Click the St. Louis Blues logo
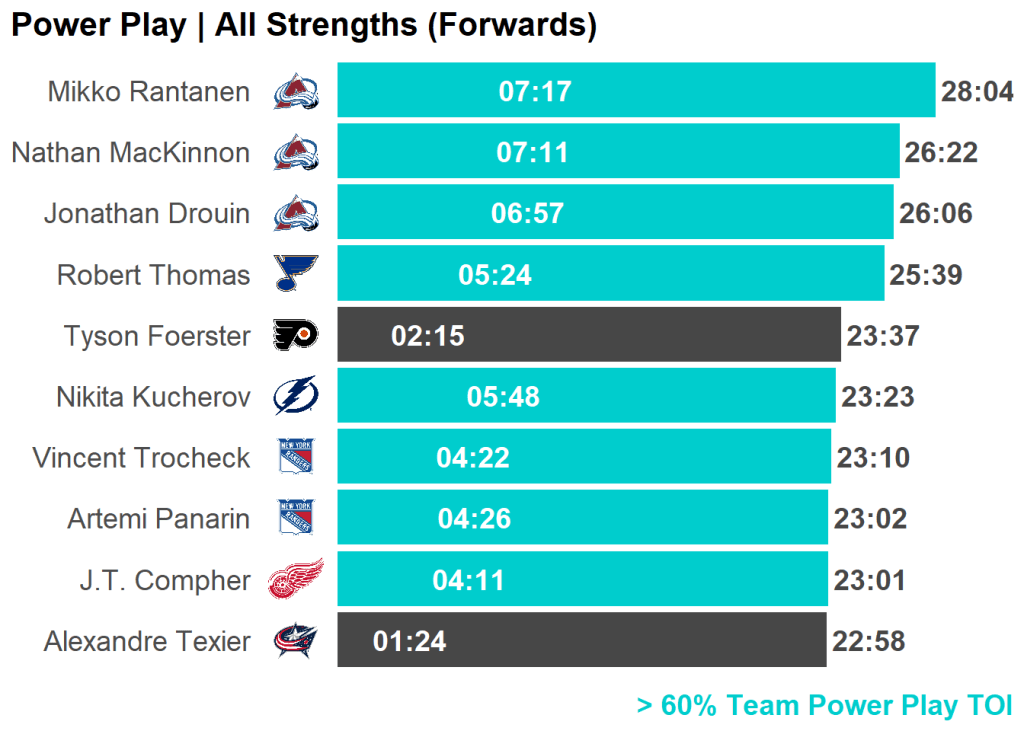This screenshot has width=1024, height=731. coord(296,274)
